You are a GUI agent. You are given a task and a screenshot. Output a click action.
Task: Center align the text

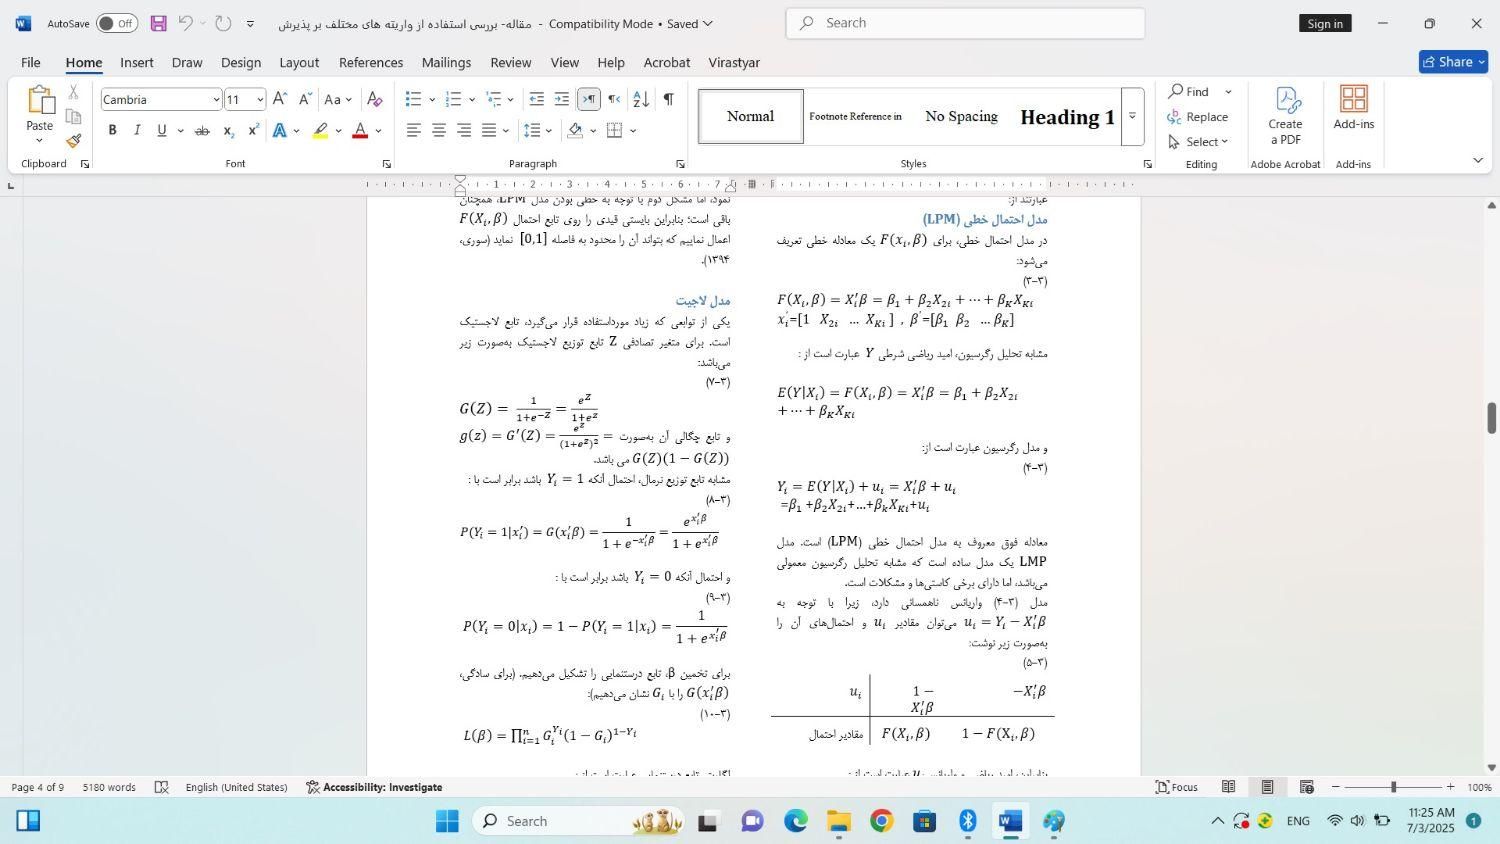[439, 130]
